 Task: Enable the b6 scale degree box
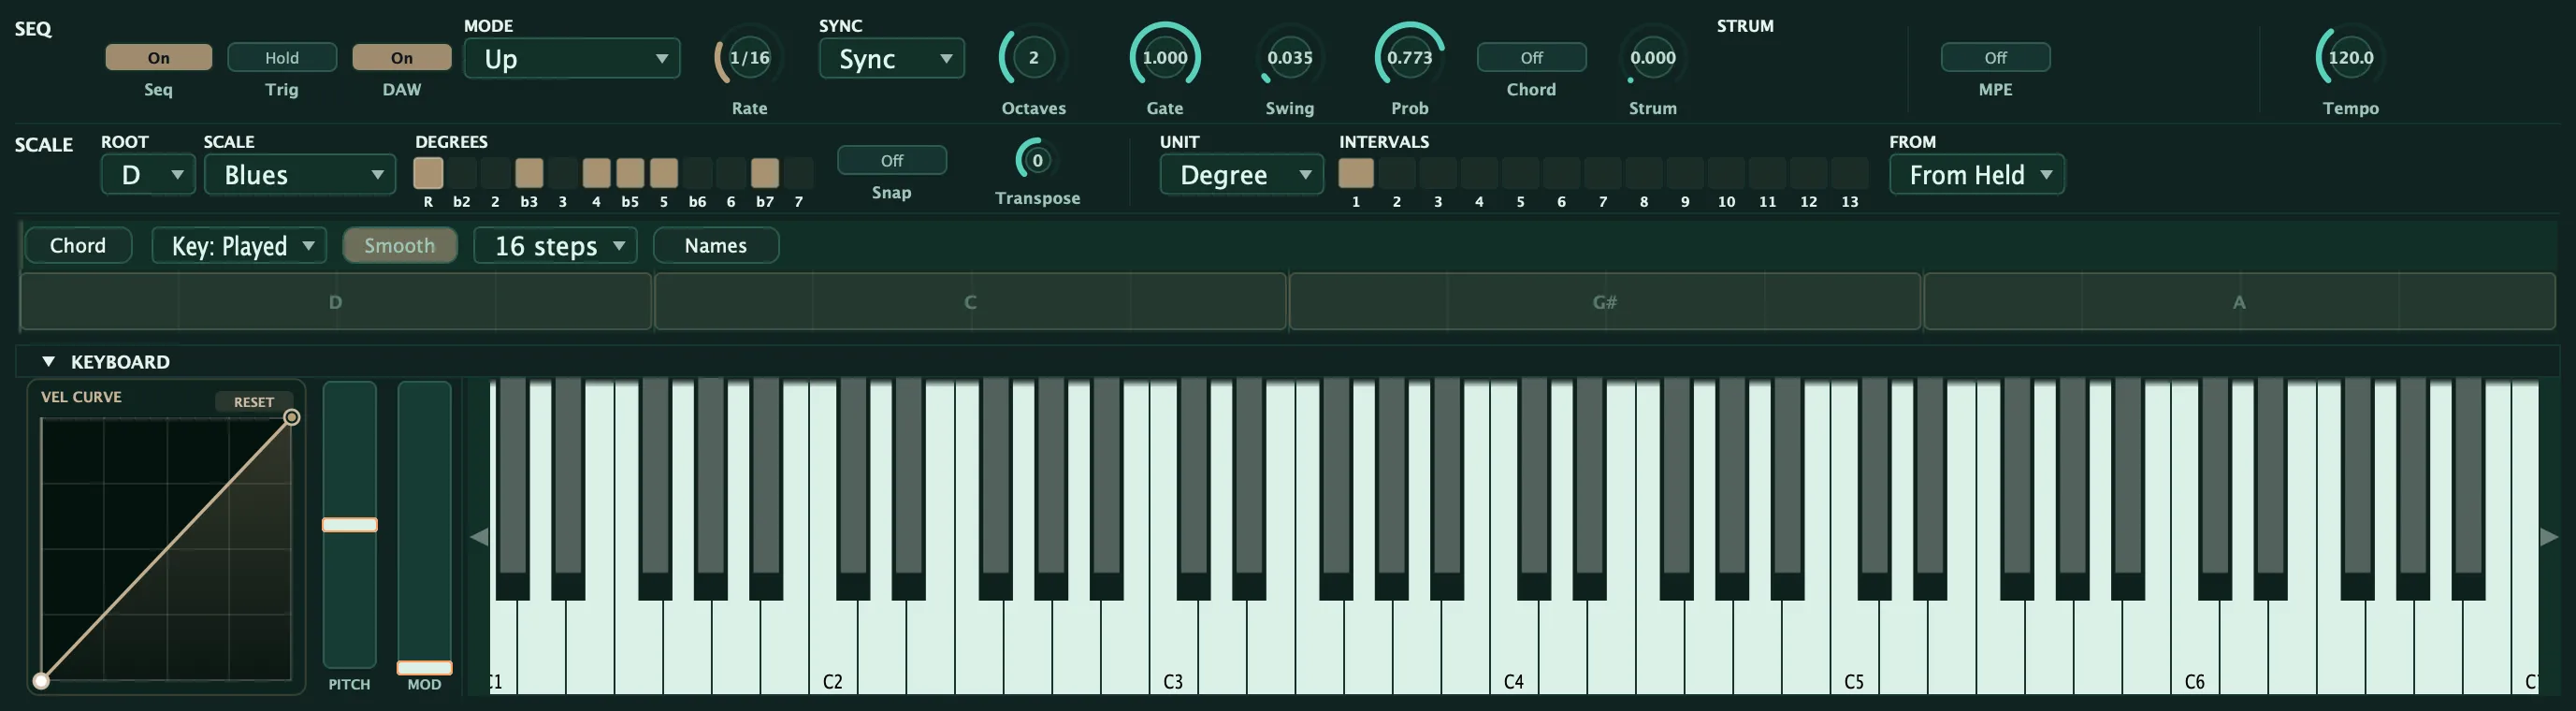[x=697, y=173]
